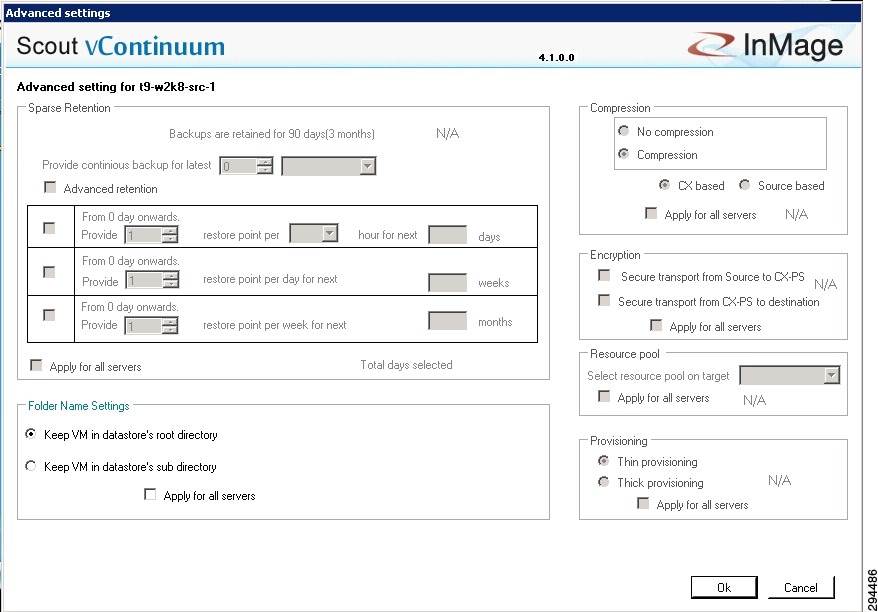The width and height of the screenshot is (878, 612).
Task: Select Keep VM in datastore's root directory
Action: pos(31,434)
